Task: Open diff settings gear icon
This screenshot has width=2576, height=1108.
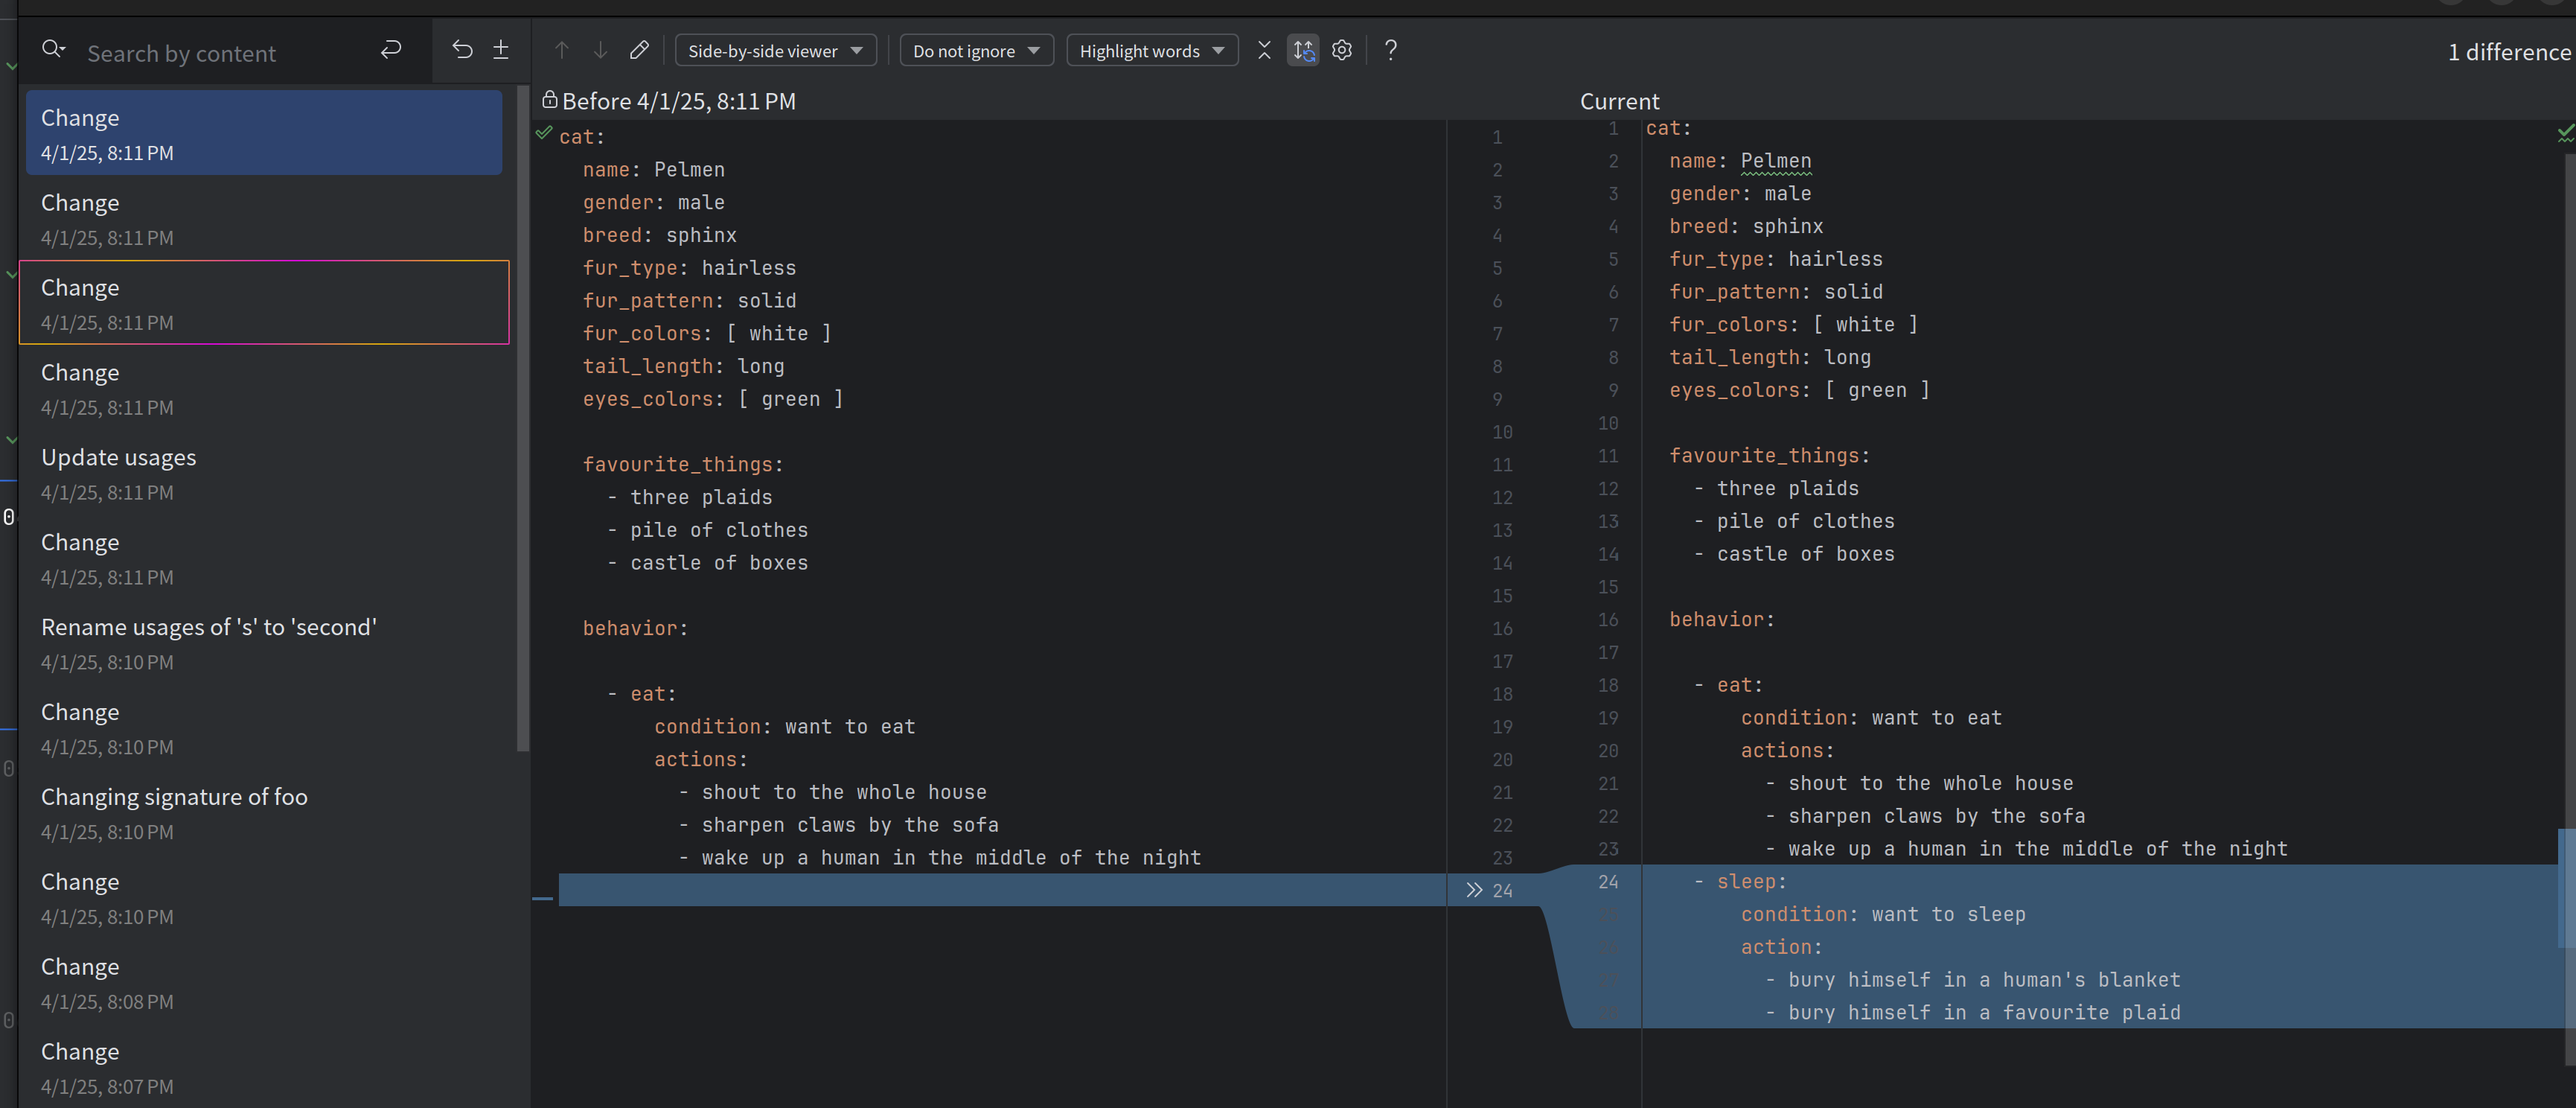Action: (1342, 50)
